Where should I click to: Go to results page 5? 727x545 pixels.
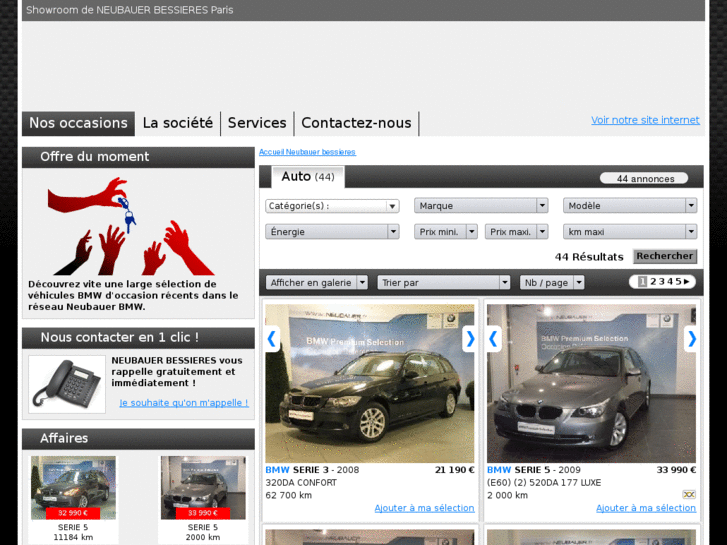pyautogui.click(x=678, y=282)
